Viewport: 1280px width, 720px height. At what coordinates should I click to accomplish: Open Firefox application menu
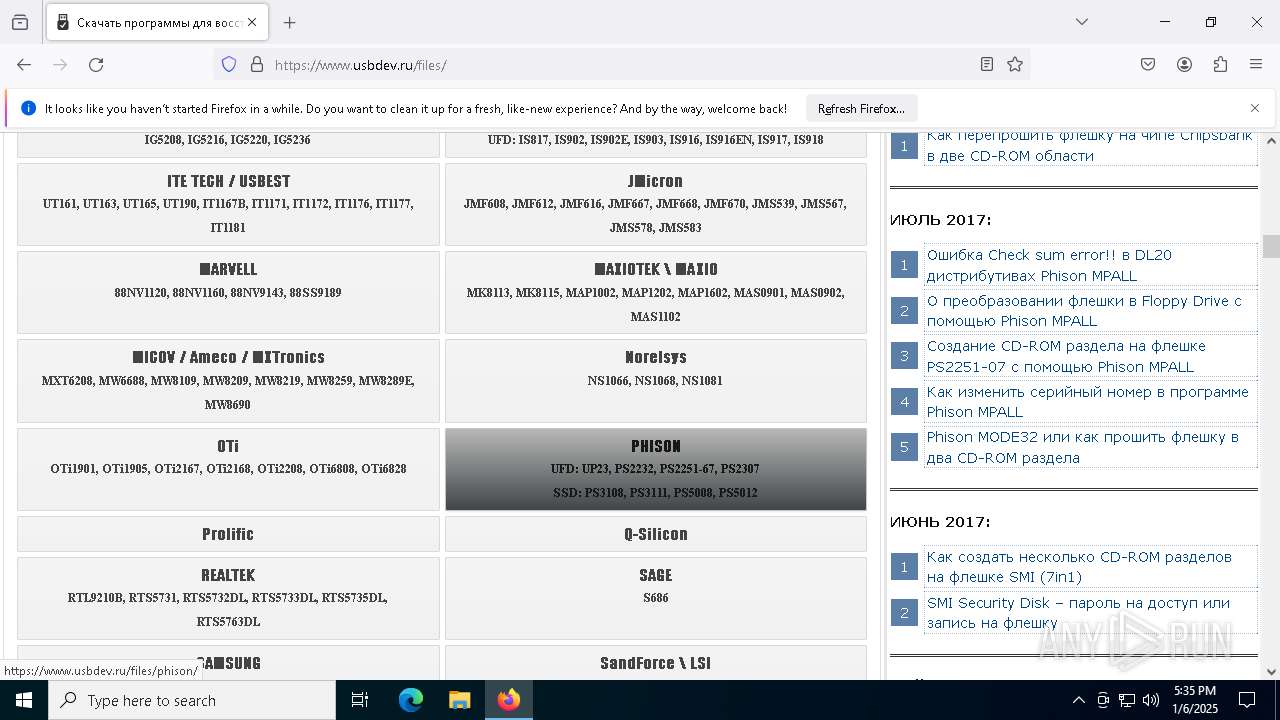click(x=1256, y=65)
